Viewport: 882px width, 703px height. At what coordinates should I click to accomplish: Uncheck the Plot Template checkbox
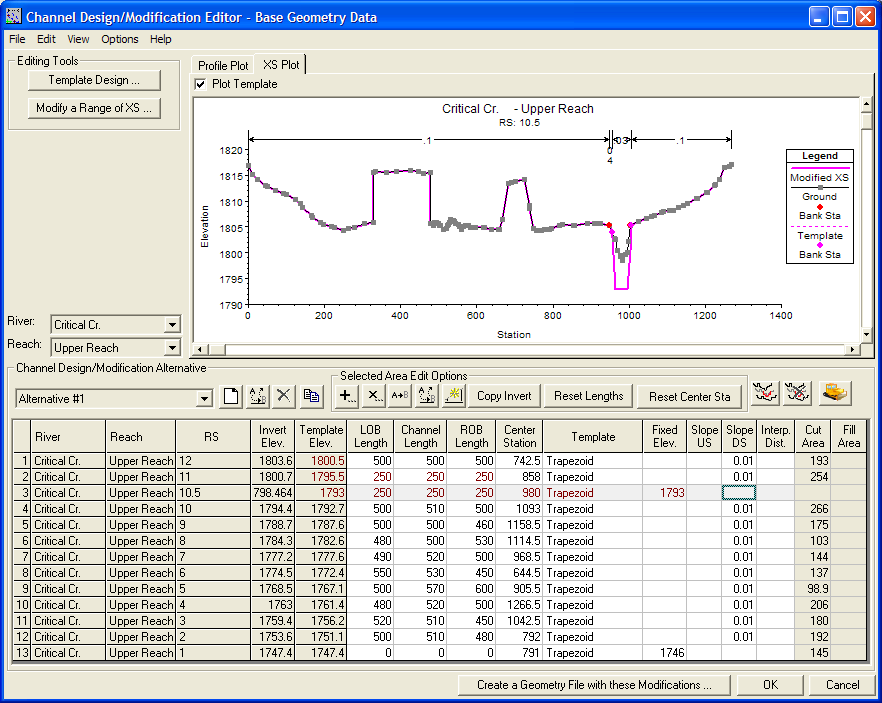[x=201, y=84]
